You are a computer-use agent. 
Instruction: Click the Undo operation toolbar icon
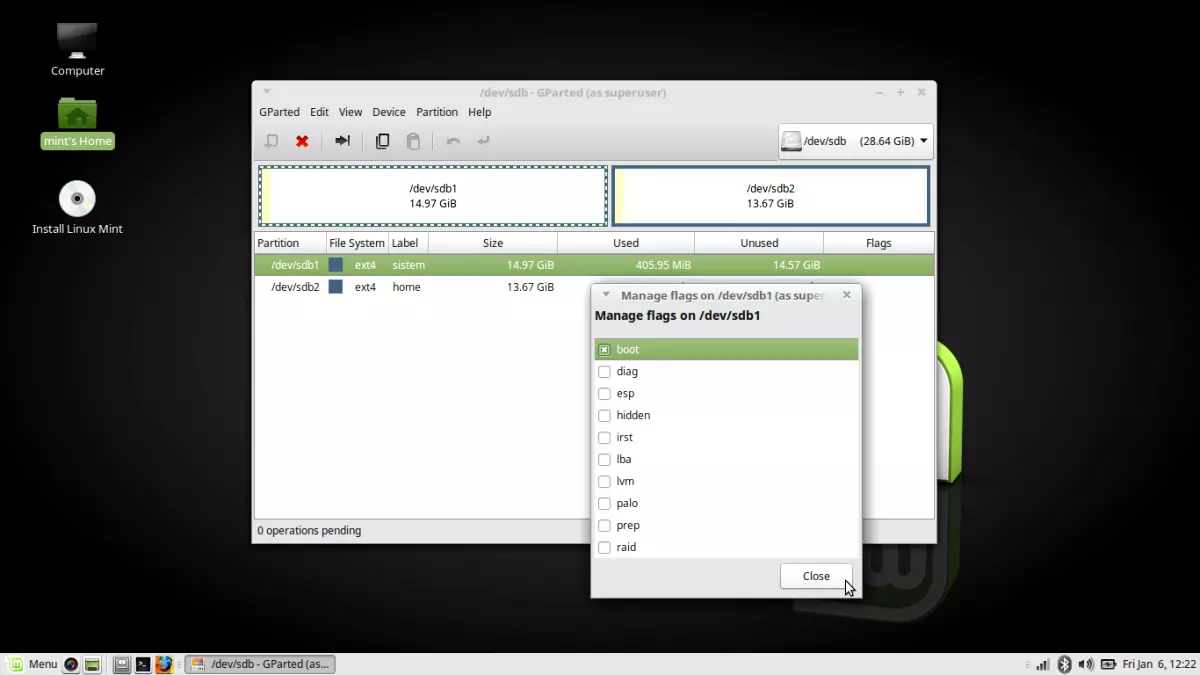pos(452,141)
